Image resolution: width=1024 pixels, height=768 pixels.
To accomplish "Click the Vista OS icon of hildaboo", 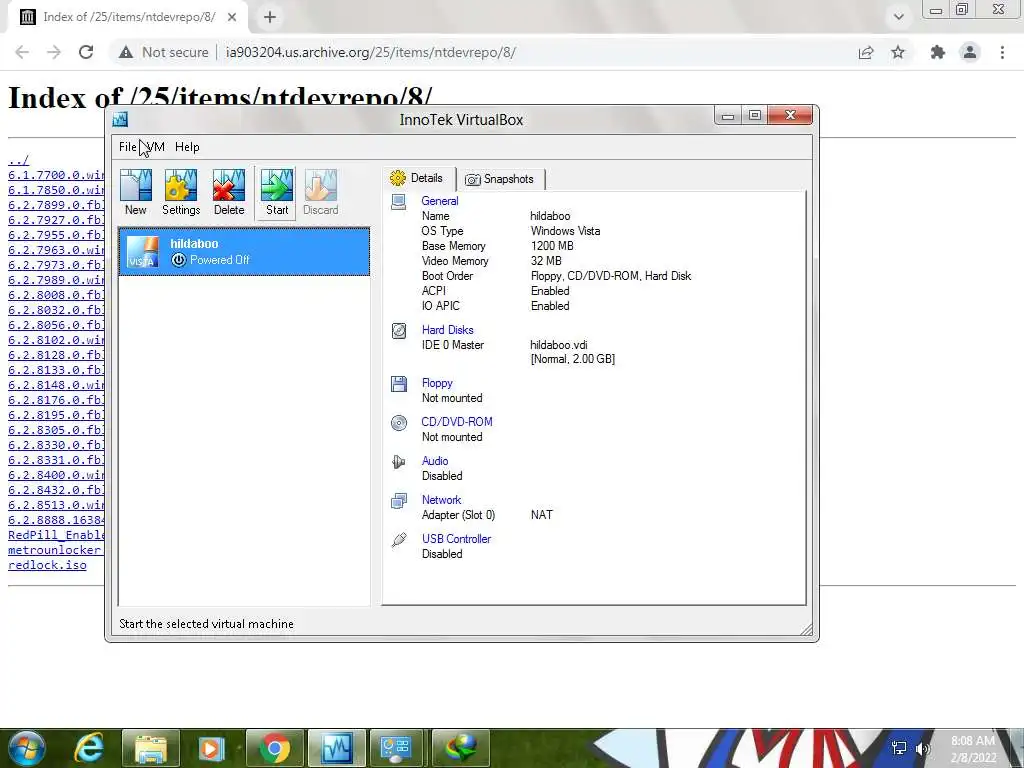I will [x=142, y=251].
